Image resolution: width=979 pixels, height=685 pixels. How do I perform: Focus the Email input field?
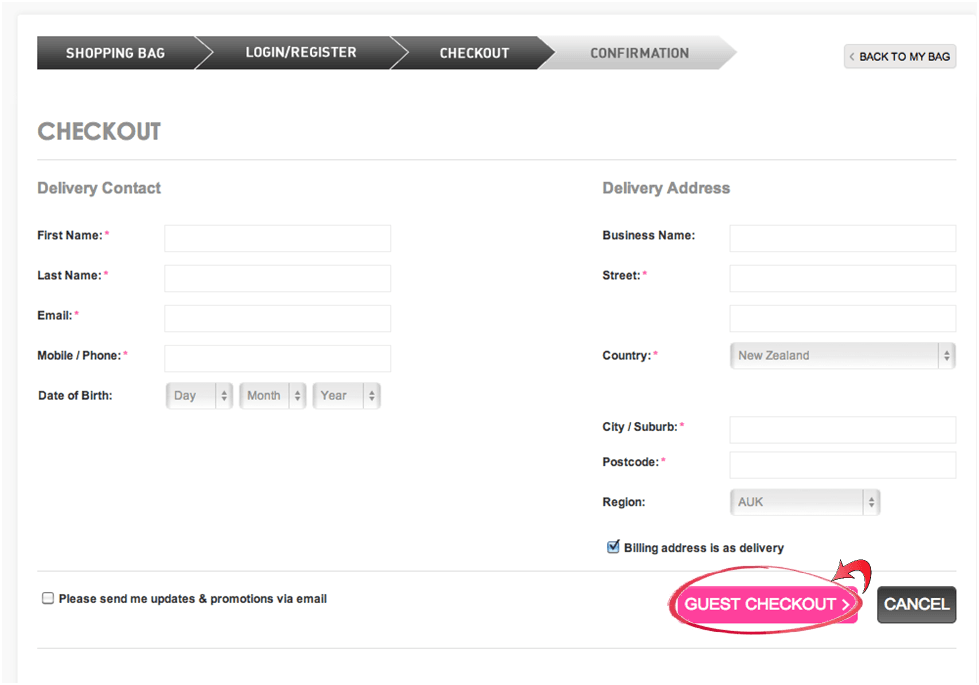tap(277, 318)
